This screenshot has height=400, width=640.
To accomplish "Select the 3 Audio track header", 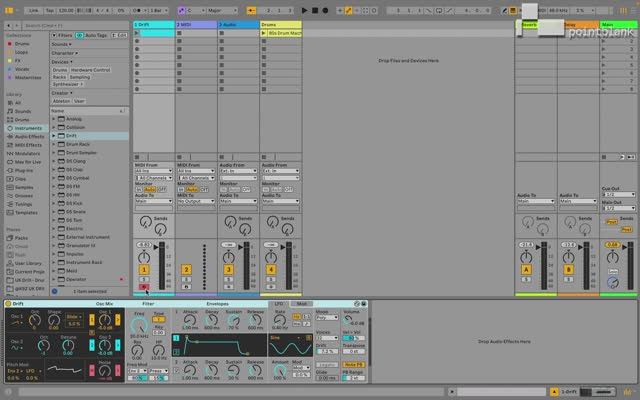I will coord(238,25).
